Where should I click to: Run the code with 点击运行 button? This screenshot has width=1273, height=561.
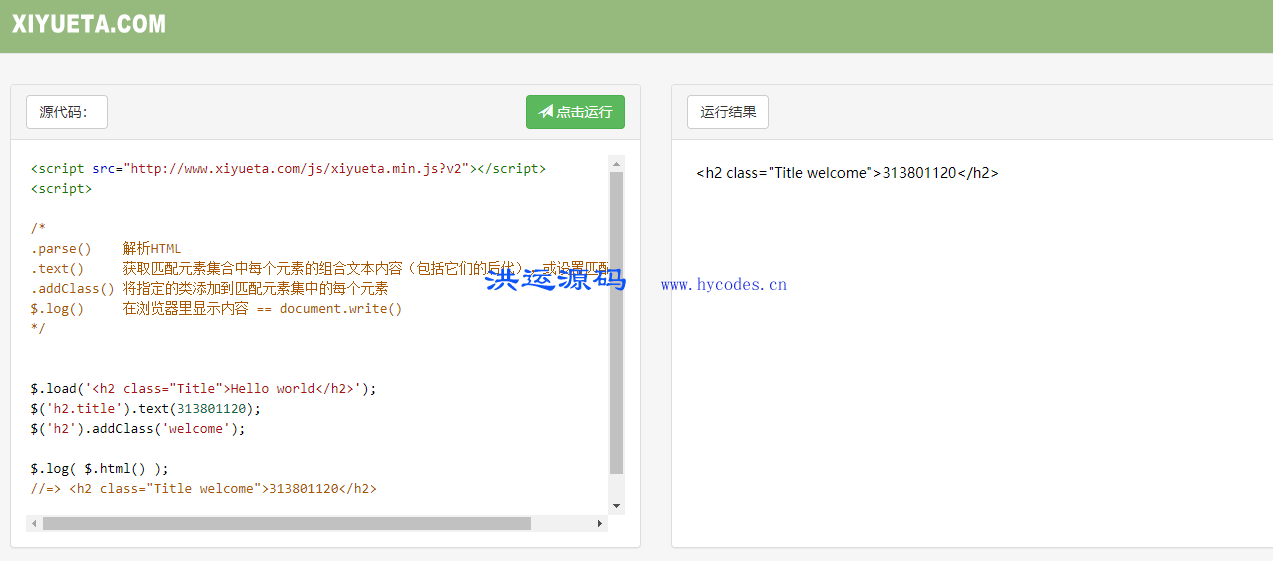pos(575,112)
